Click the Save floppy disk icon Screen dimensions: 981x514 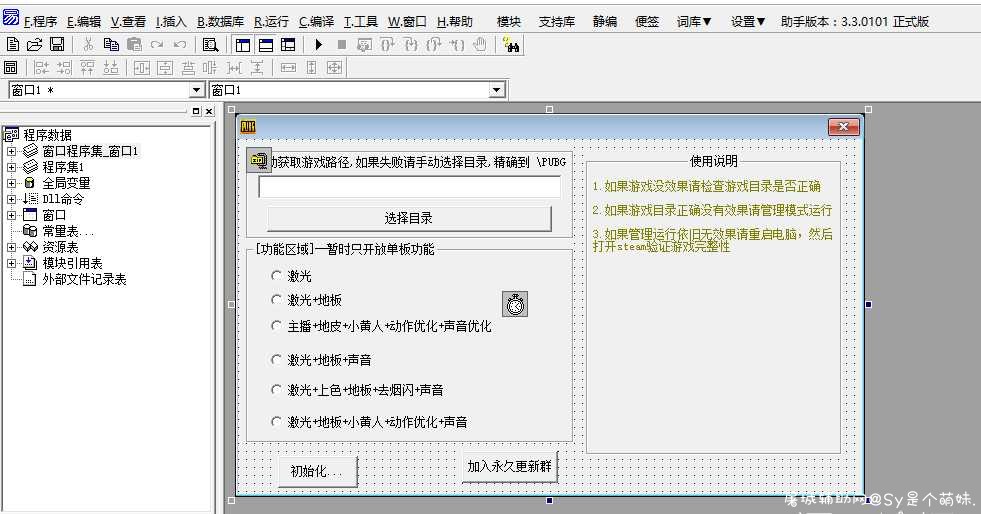57,44
